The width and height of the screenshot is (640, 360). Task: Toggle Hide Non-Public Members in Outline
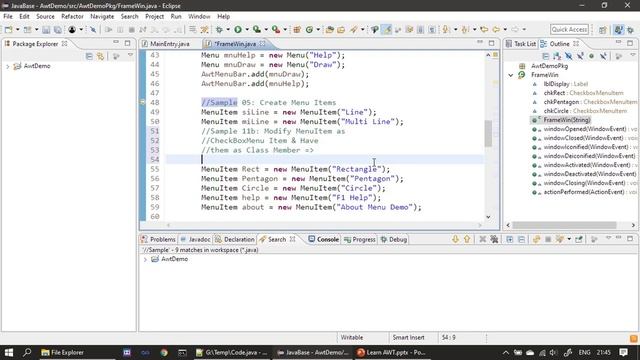[591, 56]
